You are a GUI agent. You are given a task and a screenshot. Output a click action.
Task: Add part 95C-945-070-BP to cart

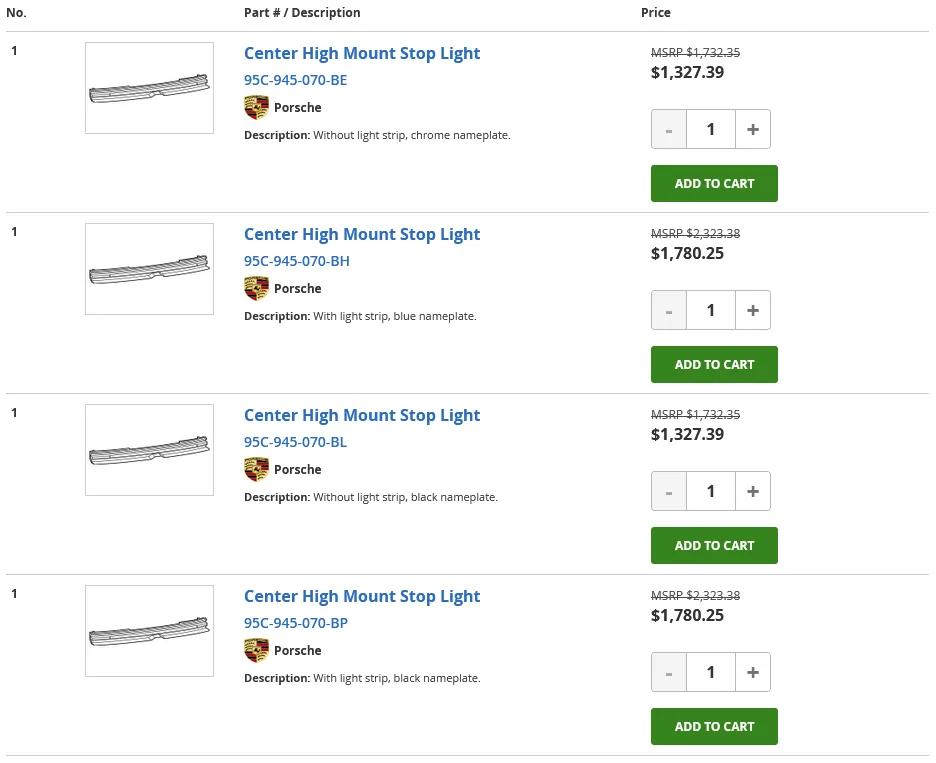tap(714, 727)
